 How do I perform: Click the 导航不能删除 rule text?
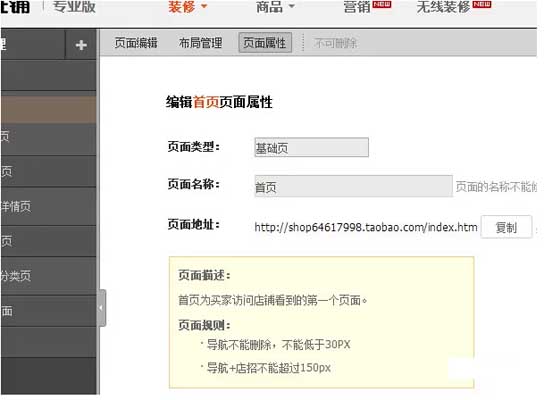279,344
